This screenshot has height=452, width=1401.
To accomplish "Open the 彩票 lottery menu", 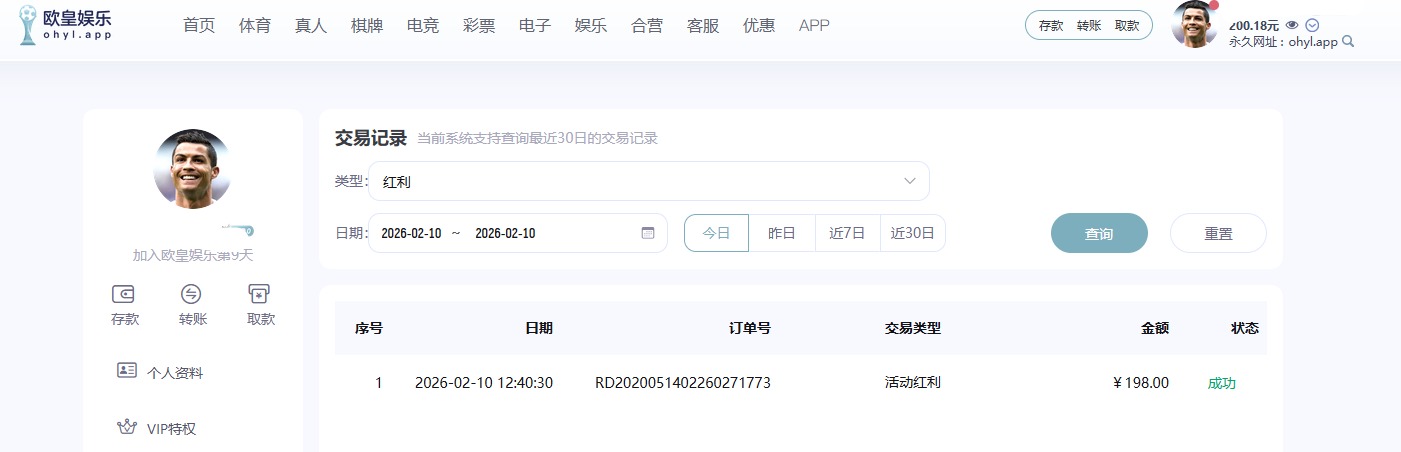I will pyautogui.click(x=479, y=26).
